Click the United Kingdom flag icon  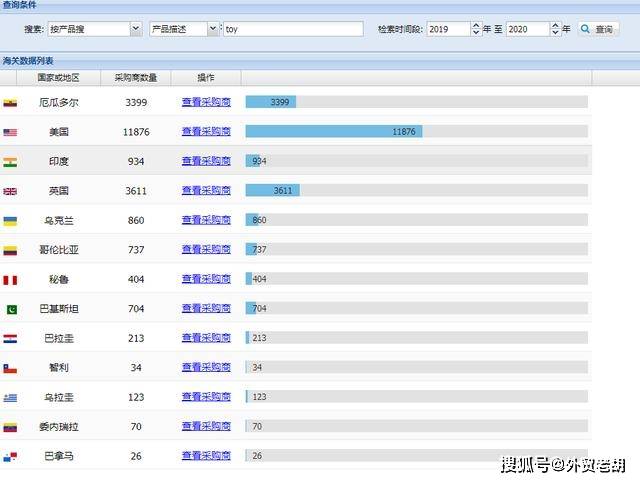click(x=10, y=191)
